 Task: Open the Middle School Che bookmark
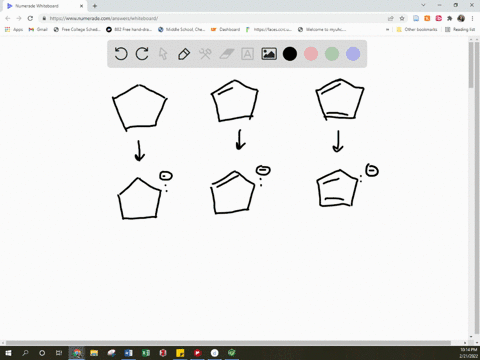pos(182,29)
